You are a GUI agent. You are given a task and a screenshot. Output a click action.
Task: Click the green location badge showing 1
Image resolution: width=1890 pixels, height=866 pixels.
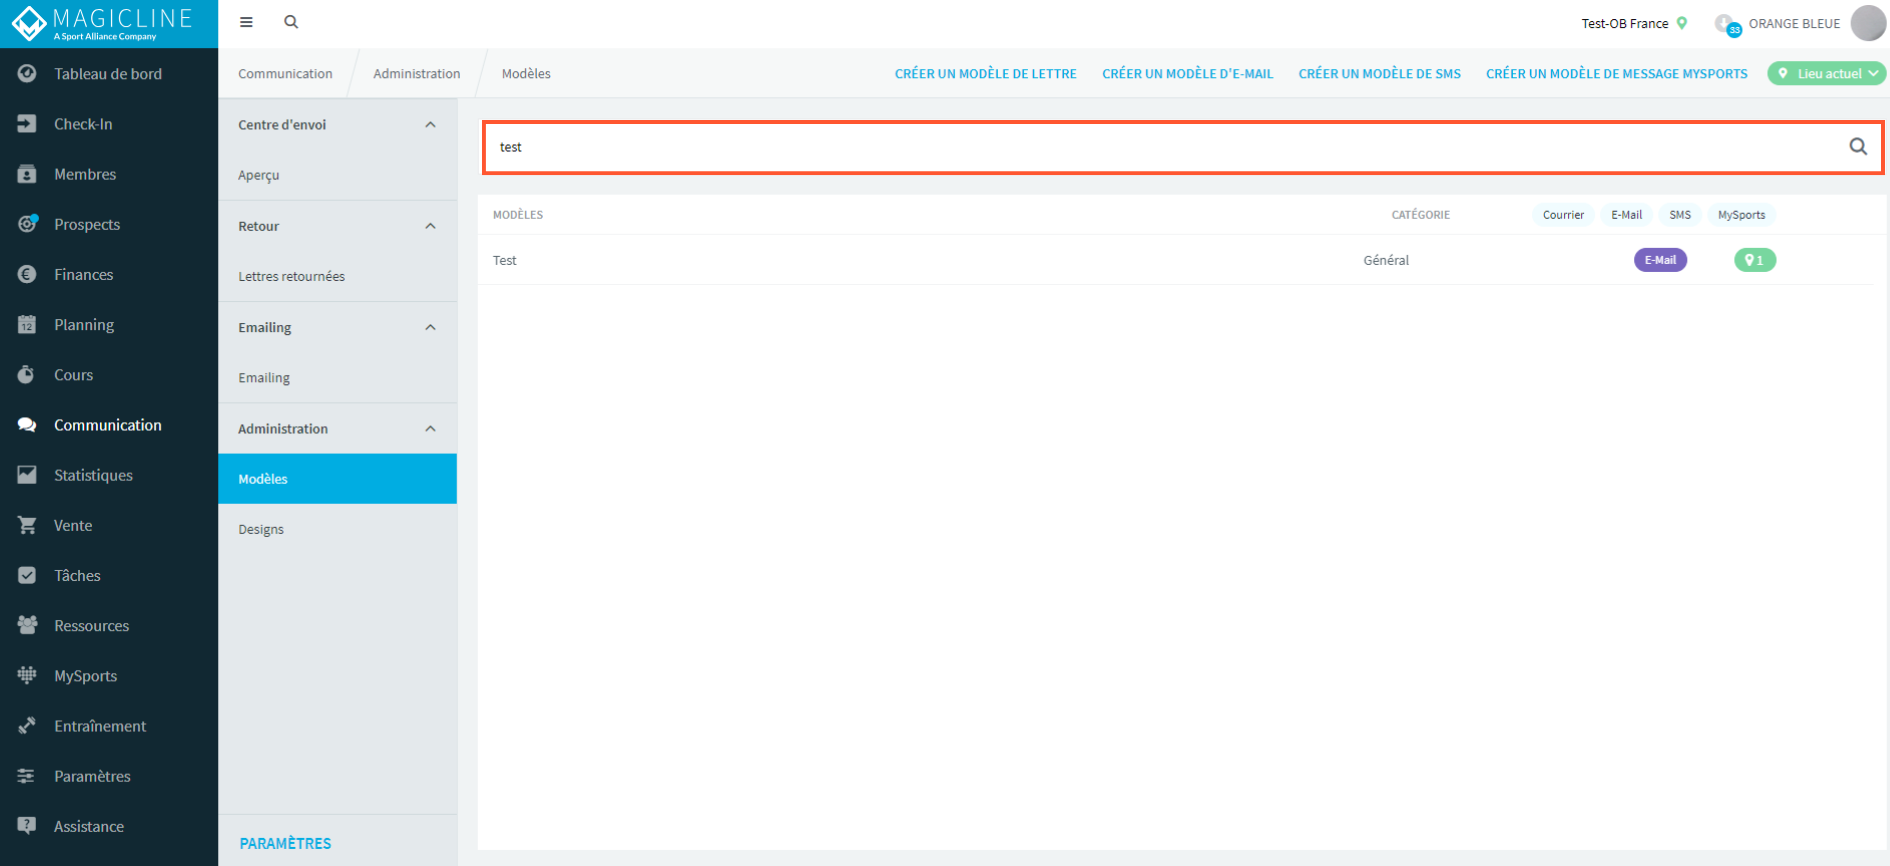click(x=1755, y=260)
